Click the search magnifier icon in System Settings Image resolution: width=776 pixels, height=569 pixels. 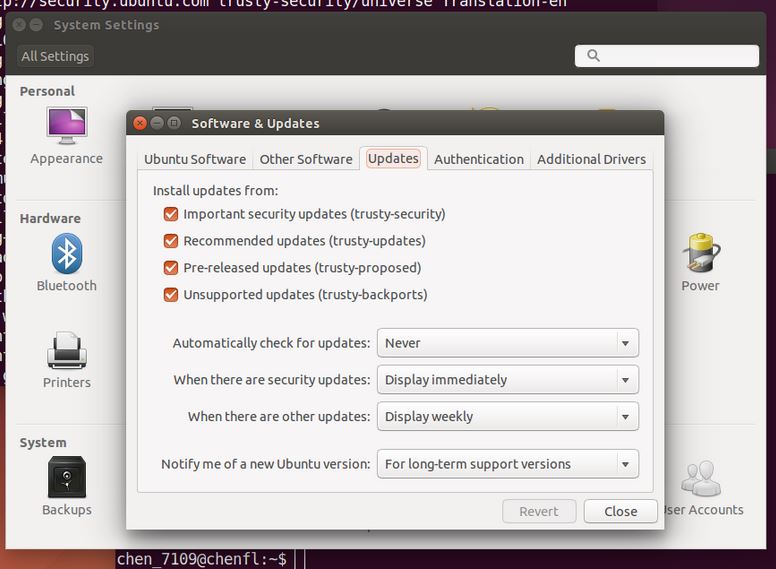pyautogui.click(x=593, y=55)
